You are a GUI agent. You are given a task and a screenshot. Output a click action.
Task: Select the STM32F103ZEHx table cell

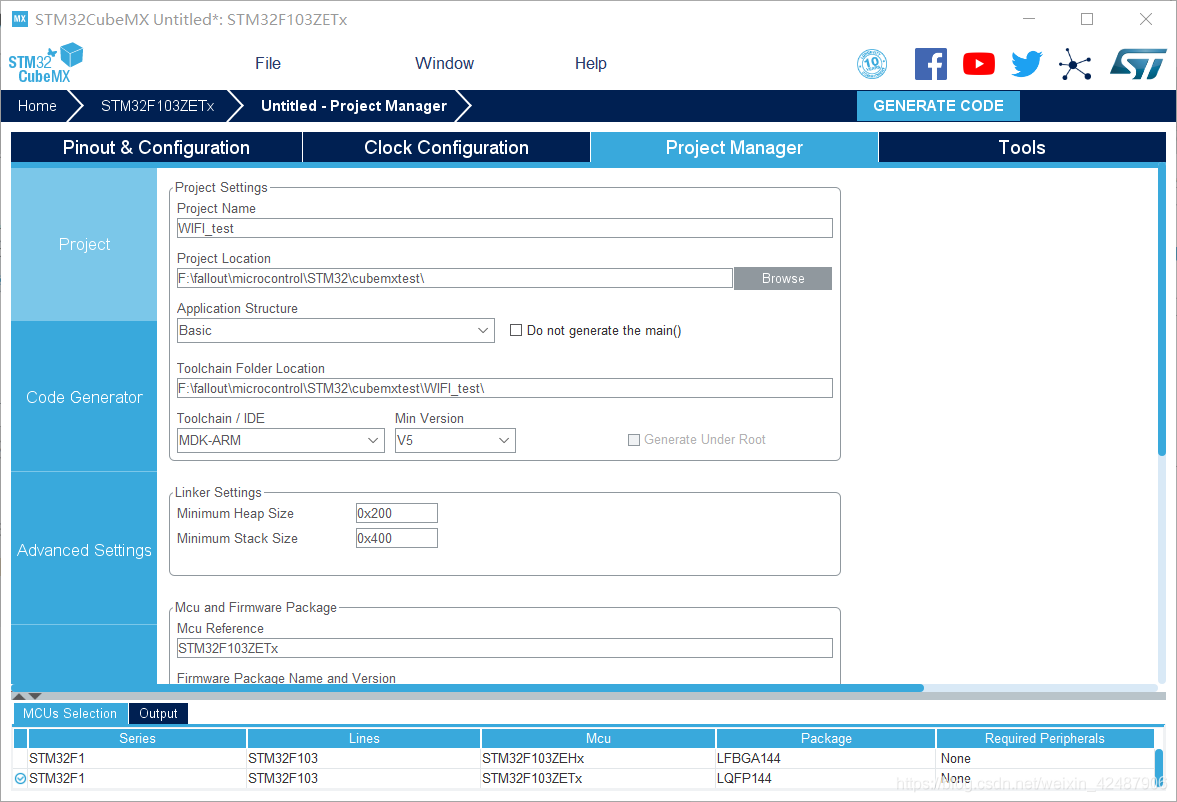click(598, 758)
